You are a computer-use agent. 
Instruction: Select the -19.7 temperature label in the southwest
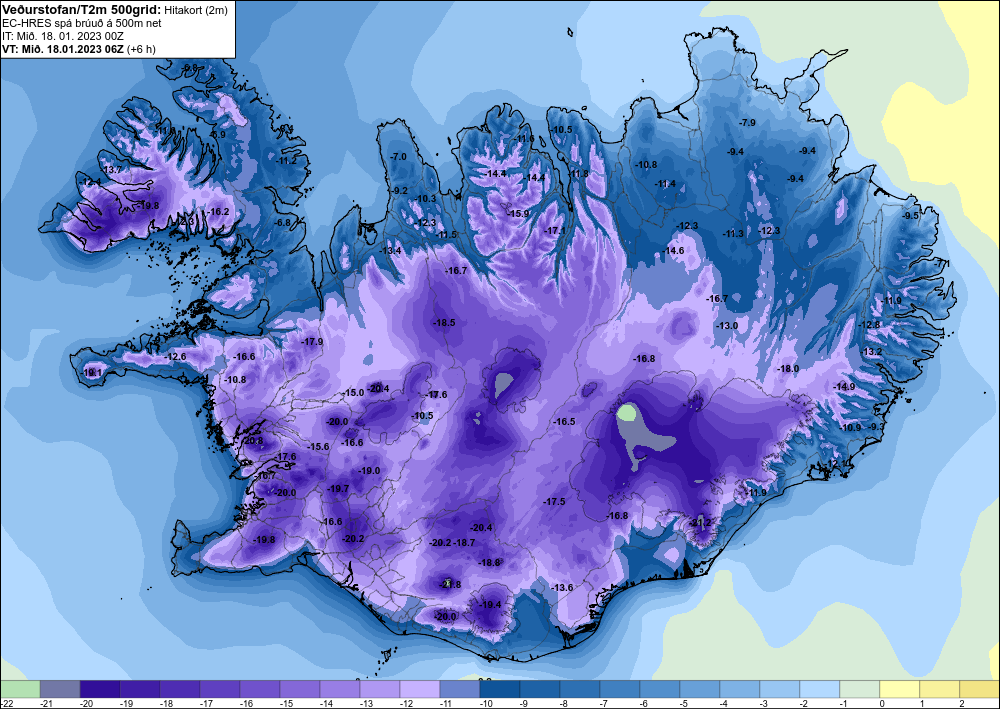[338, 488]
